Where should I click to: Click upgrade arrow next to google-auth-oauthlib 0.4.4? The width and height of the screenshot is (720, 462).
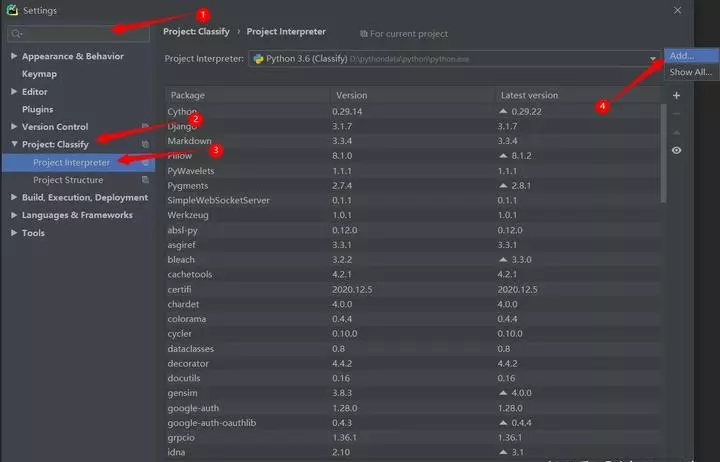[x=503, y=423]
